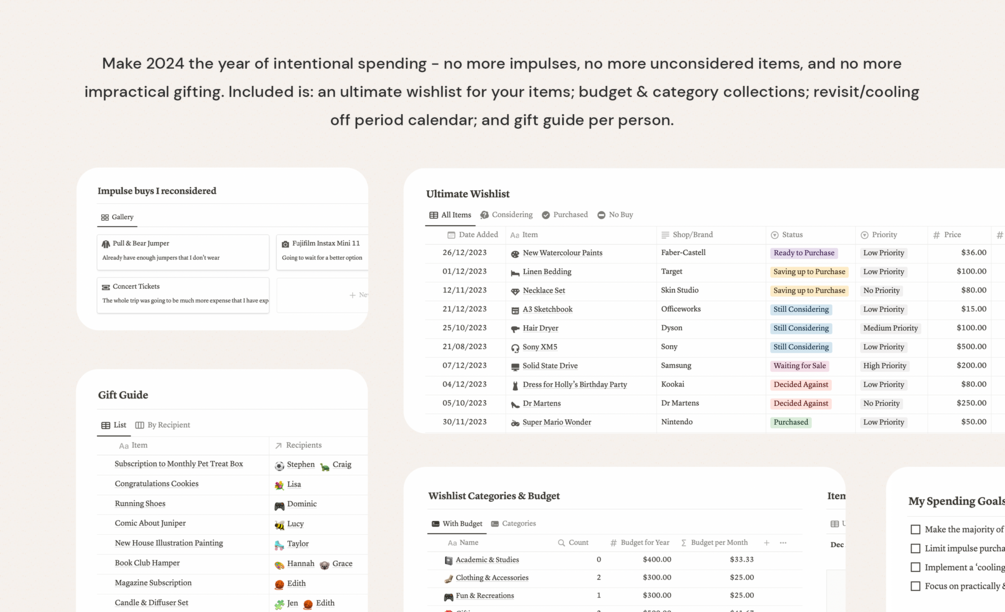Check the 'Make the majority of' goal checkbox
Image resolution: width=1005 pixels, height=612 pixels.
[x=915, y=530]
